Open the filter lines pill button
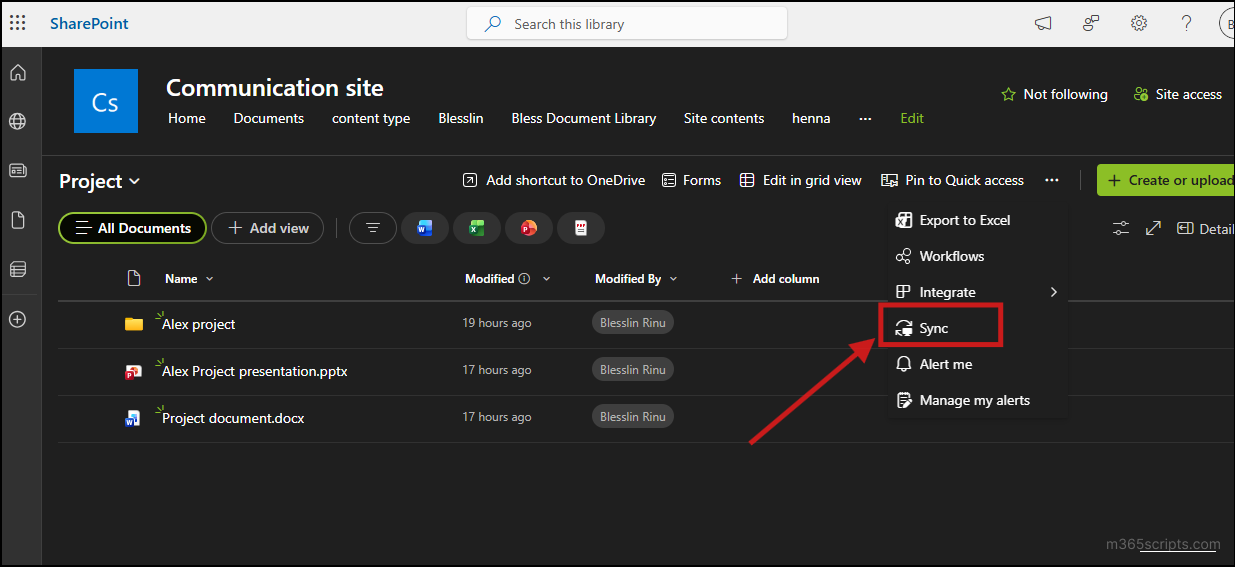The image size is (1235, 567). [373, 228]
